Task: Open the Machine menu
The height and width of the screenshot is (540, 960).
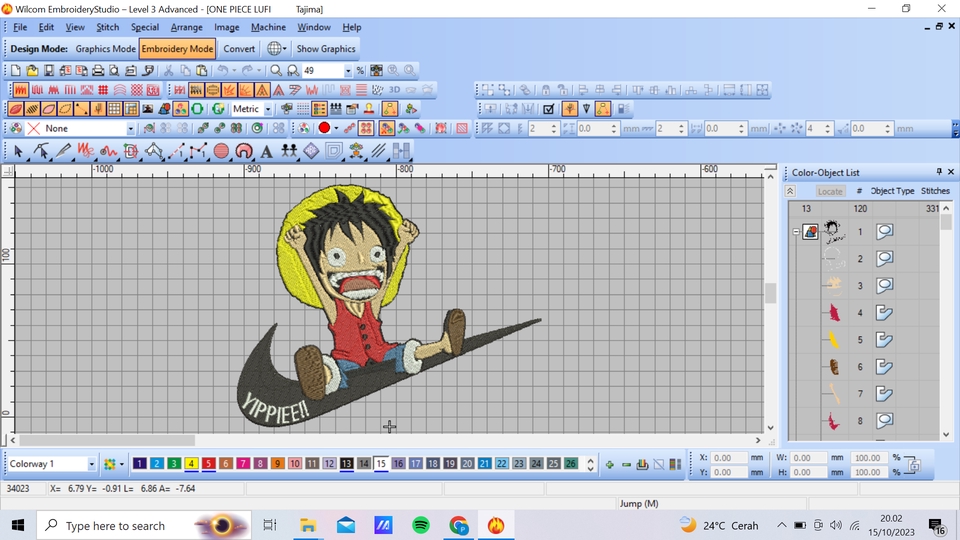Action: coord(268,27)
